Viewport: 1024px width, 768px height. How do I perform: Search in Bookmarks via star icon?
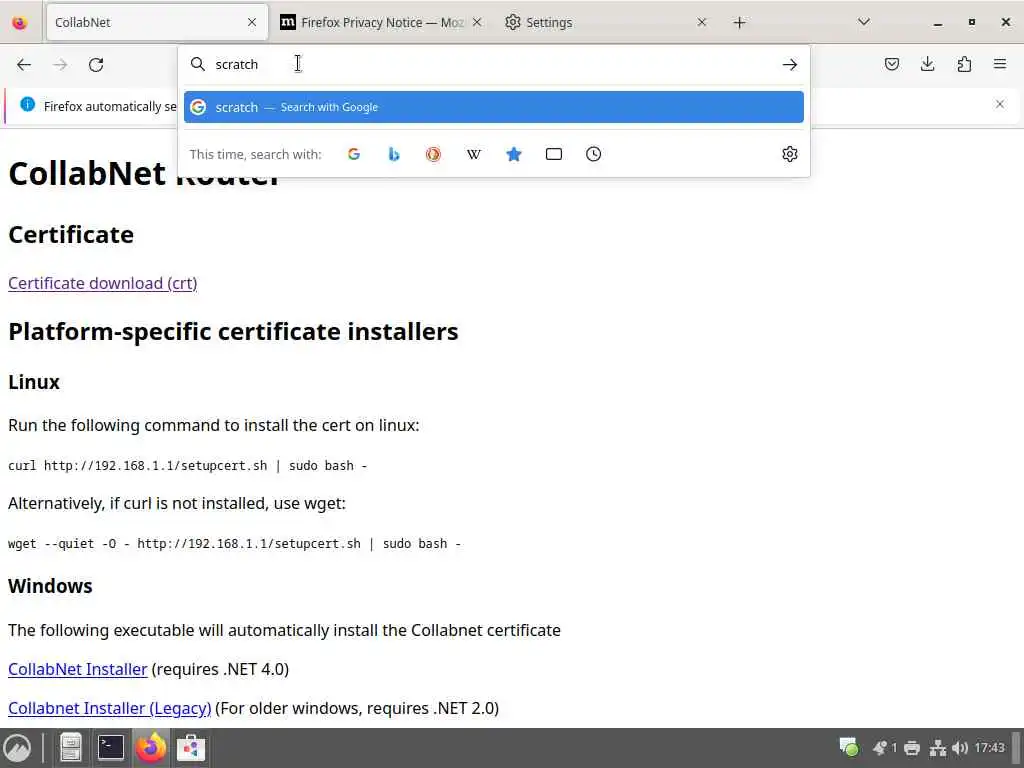tap(514, 154)
